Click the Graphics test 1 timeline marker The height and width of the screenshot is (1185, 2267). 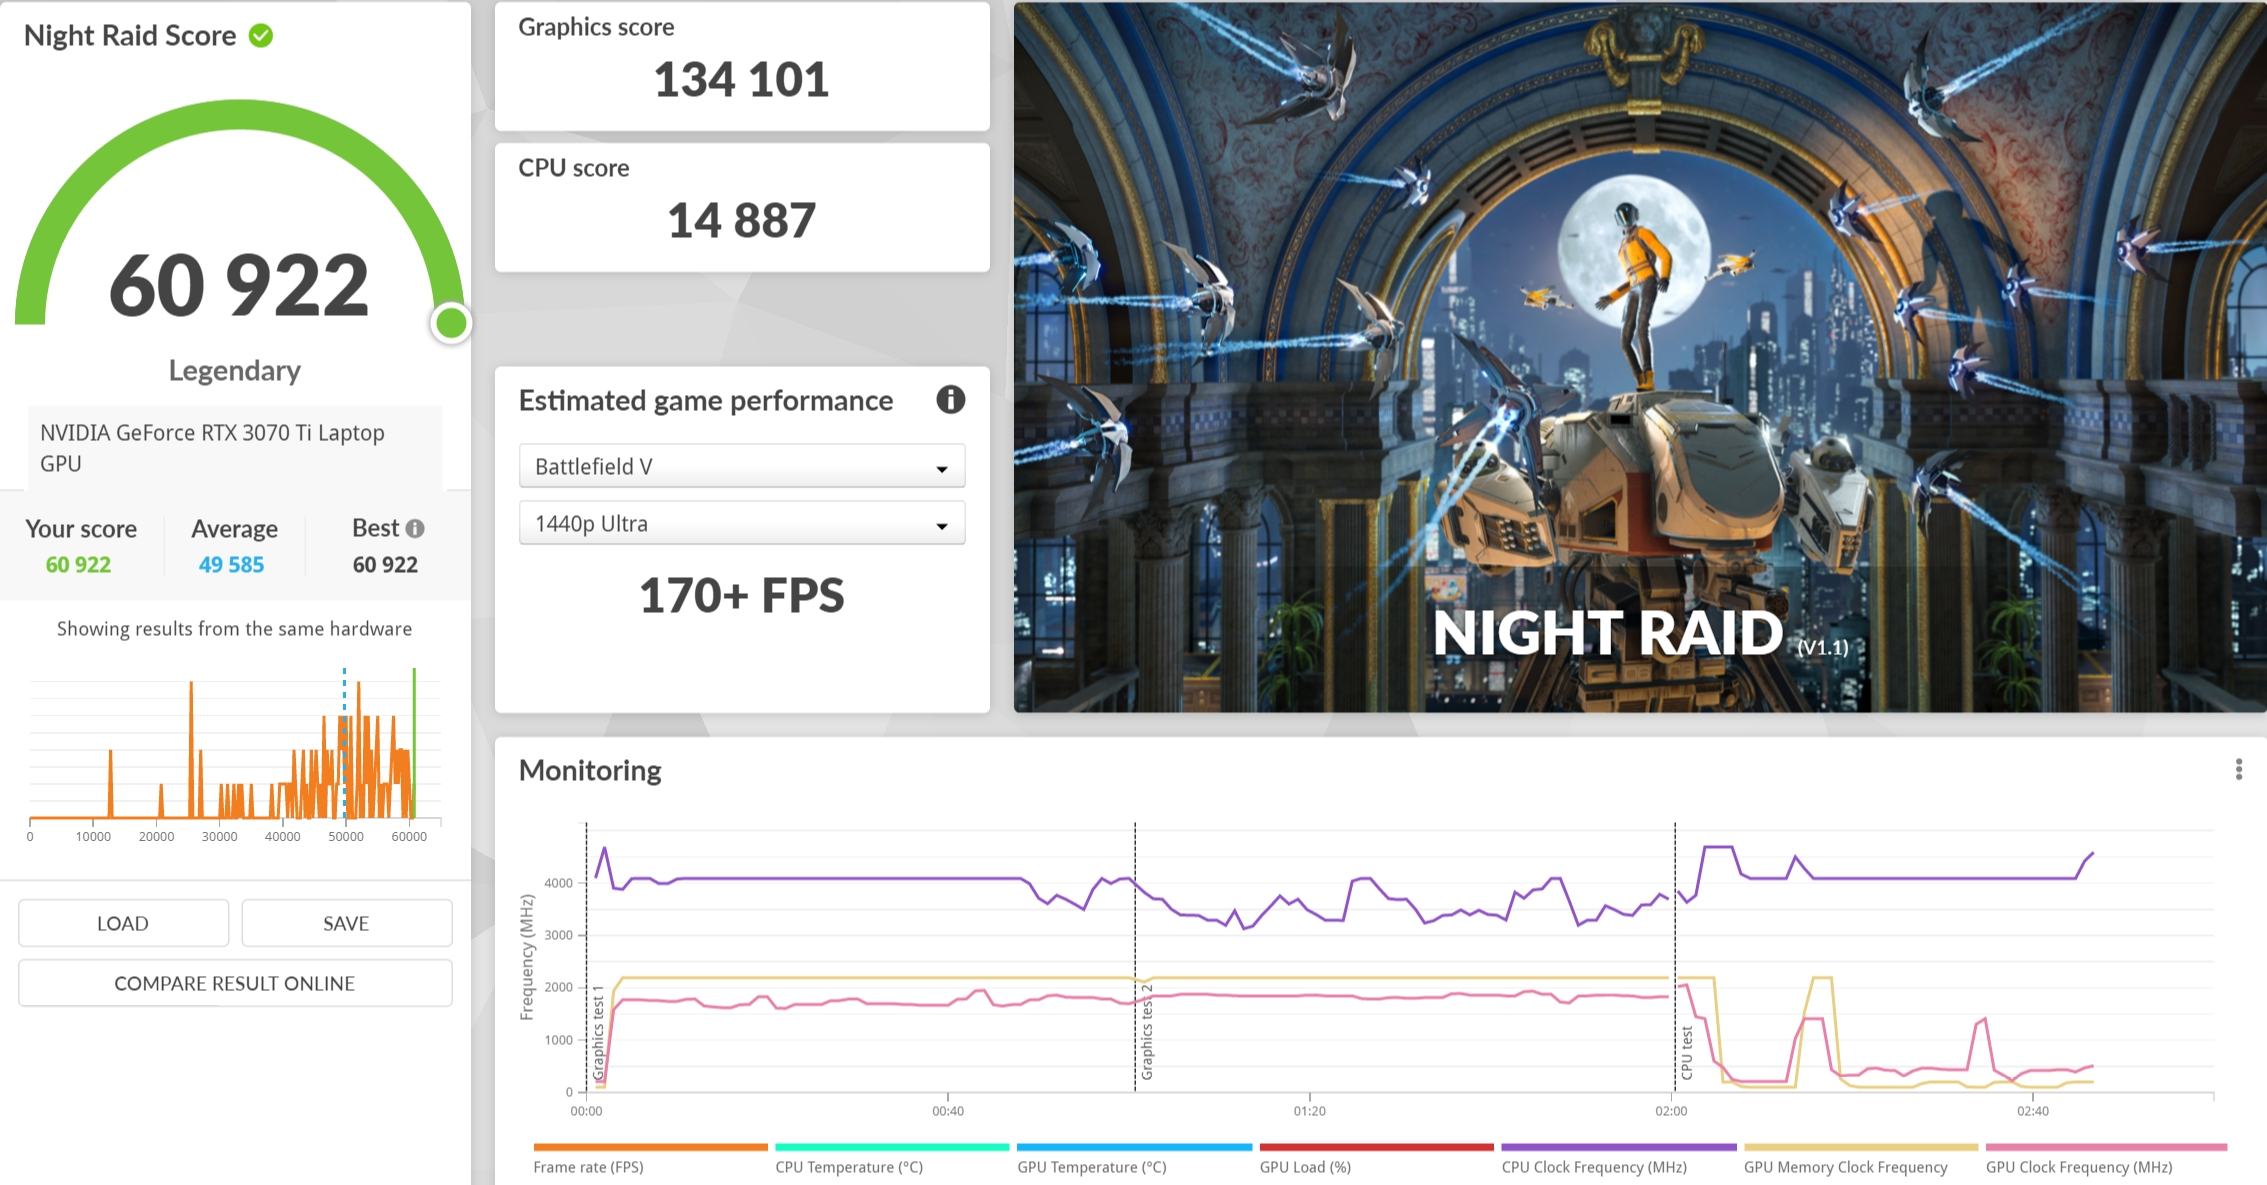[x=599, y=1032]
